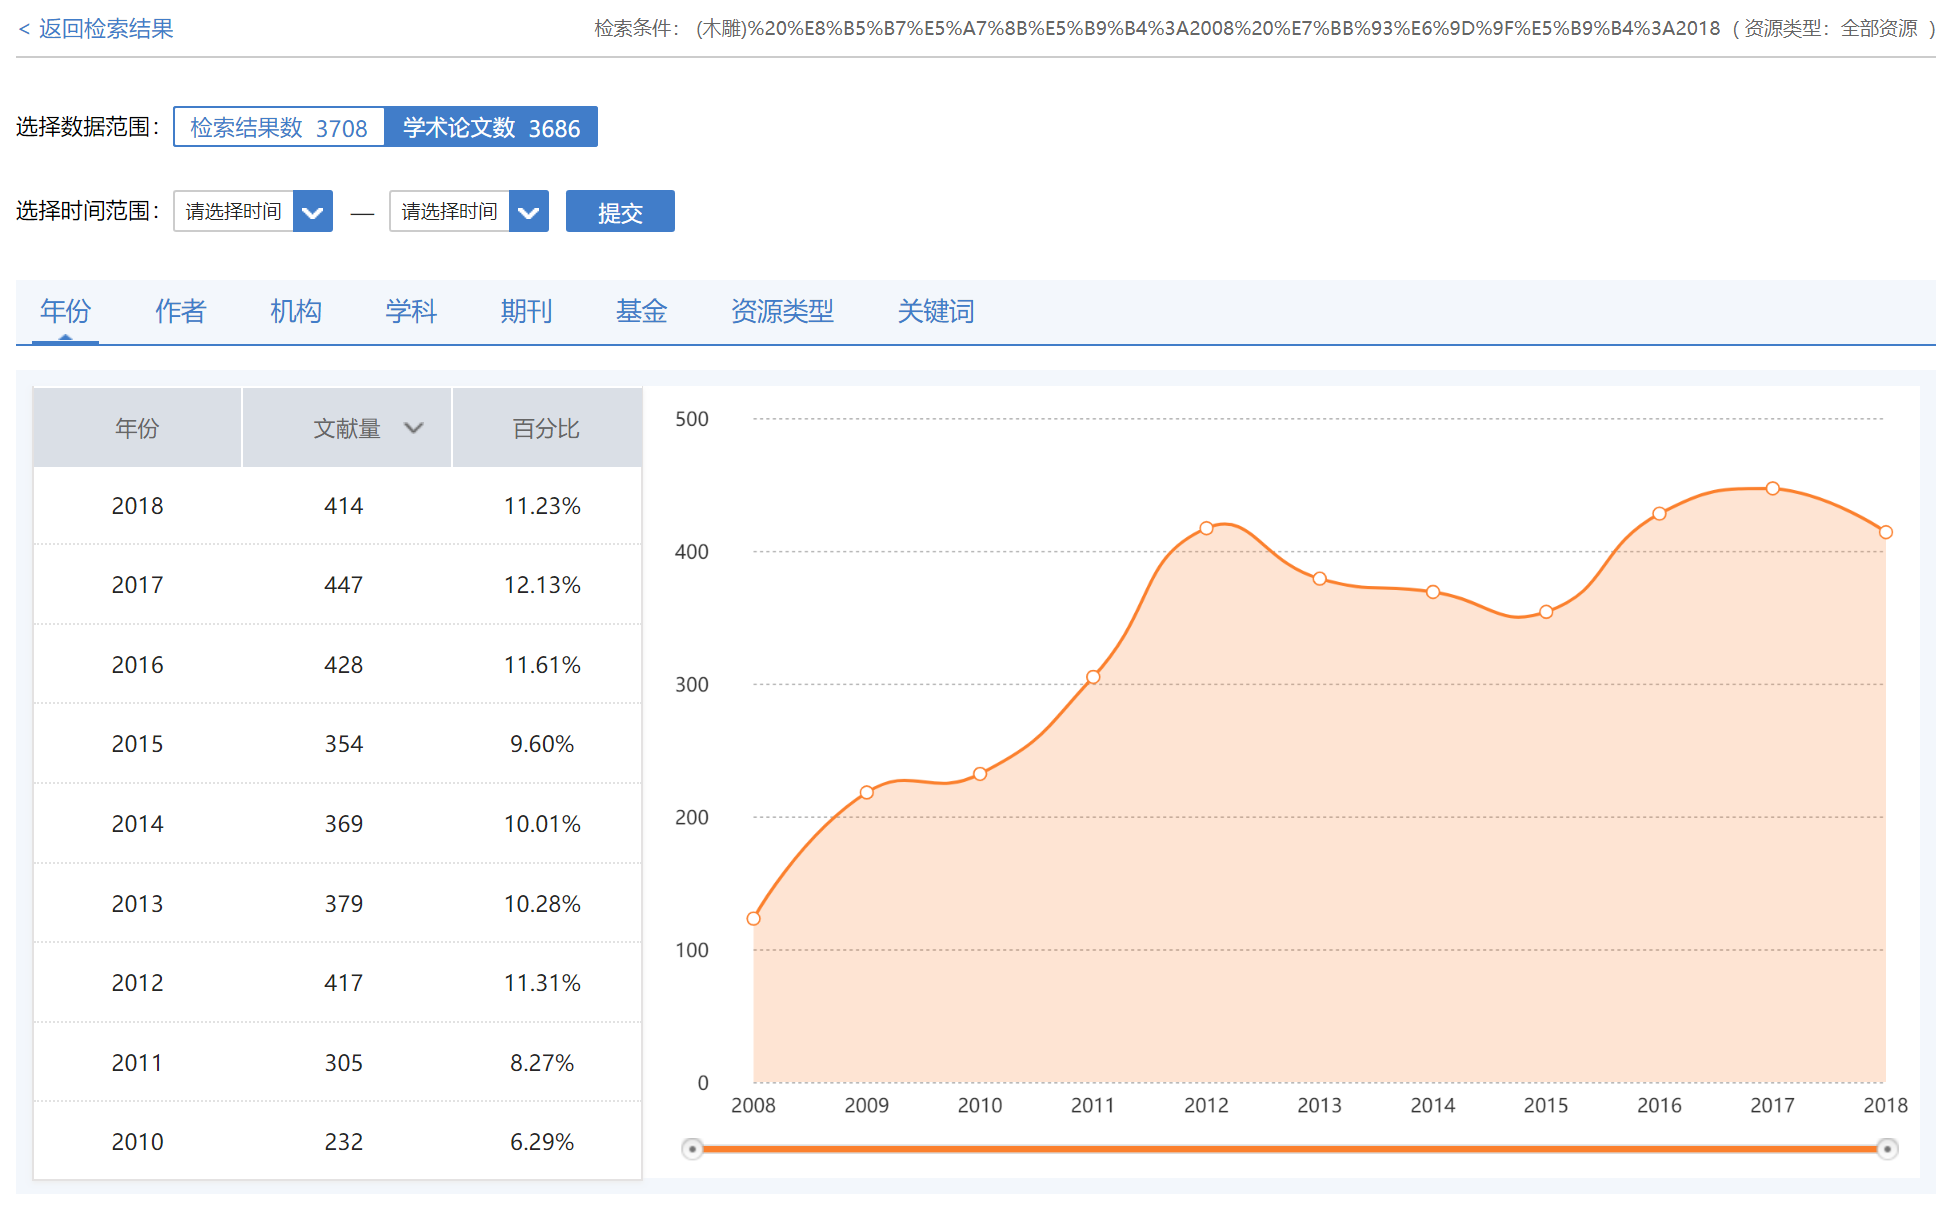Viewport: 1957px width, 1207px height.
Task: Click the right timeline slider handle
Action: coord(1887,1149)
